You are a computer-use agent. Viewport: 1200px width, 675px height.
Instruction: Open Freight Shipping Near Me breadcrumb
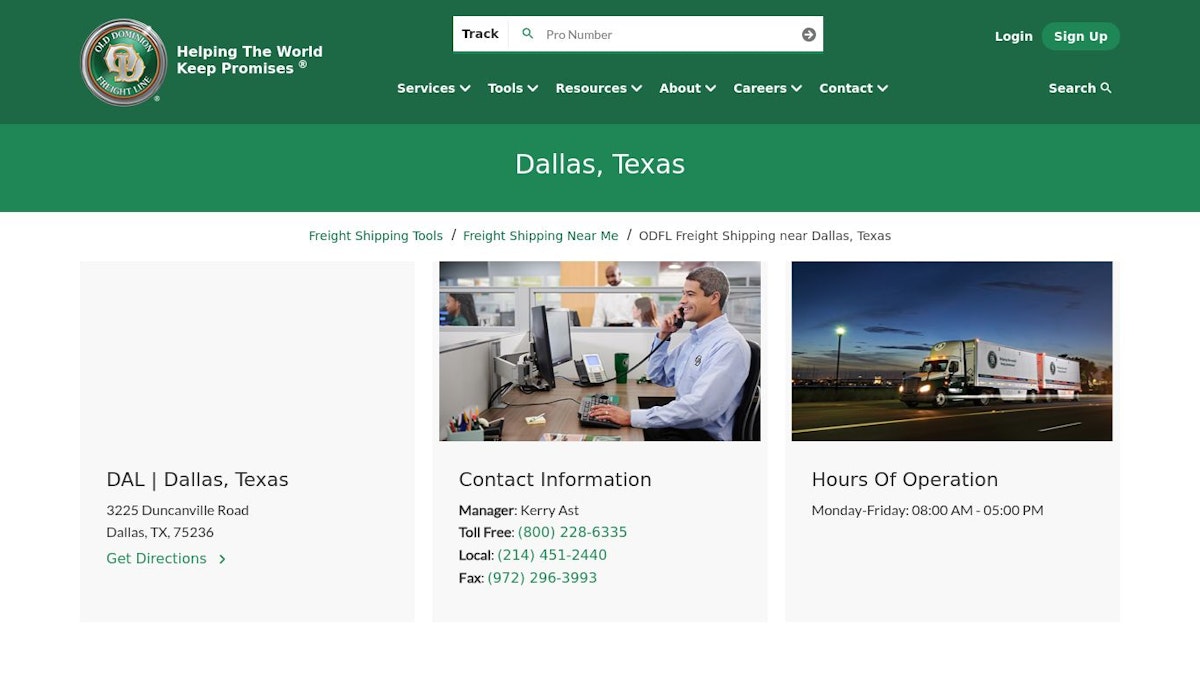[540, 236]
